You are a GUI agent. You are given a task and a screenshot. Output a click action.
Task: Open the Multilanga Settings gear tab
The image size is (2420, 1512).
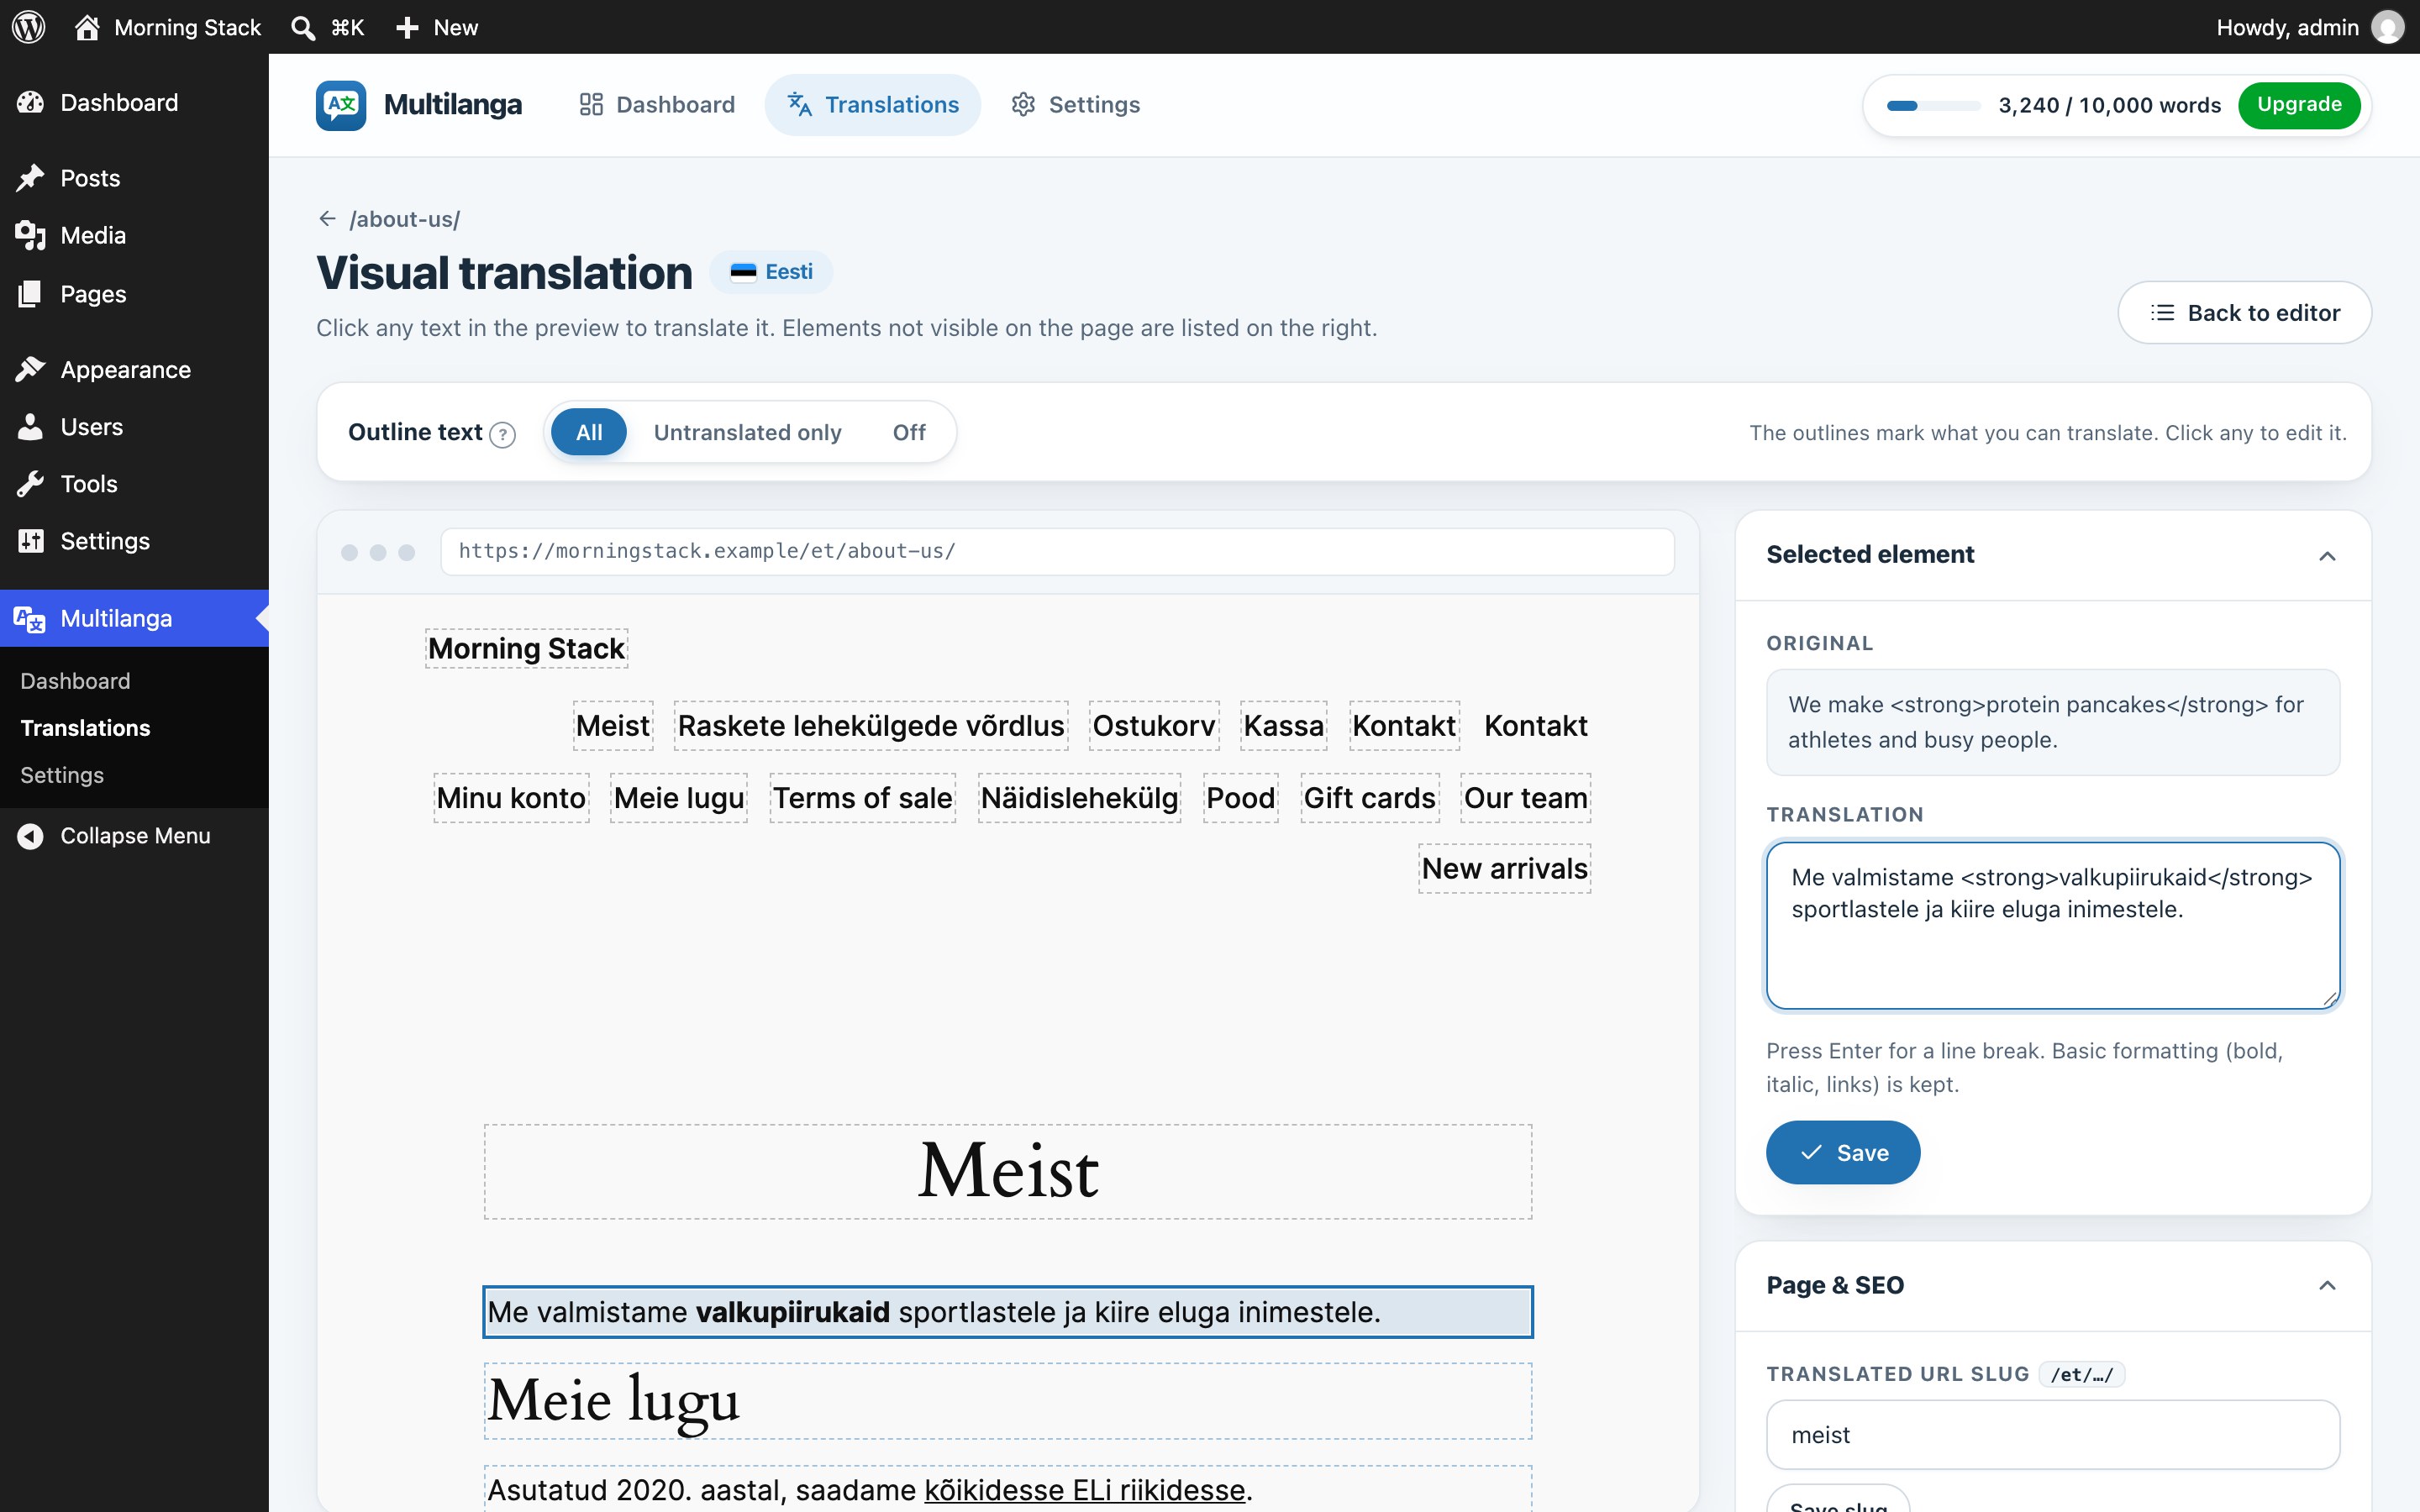(1075, 105)
